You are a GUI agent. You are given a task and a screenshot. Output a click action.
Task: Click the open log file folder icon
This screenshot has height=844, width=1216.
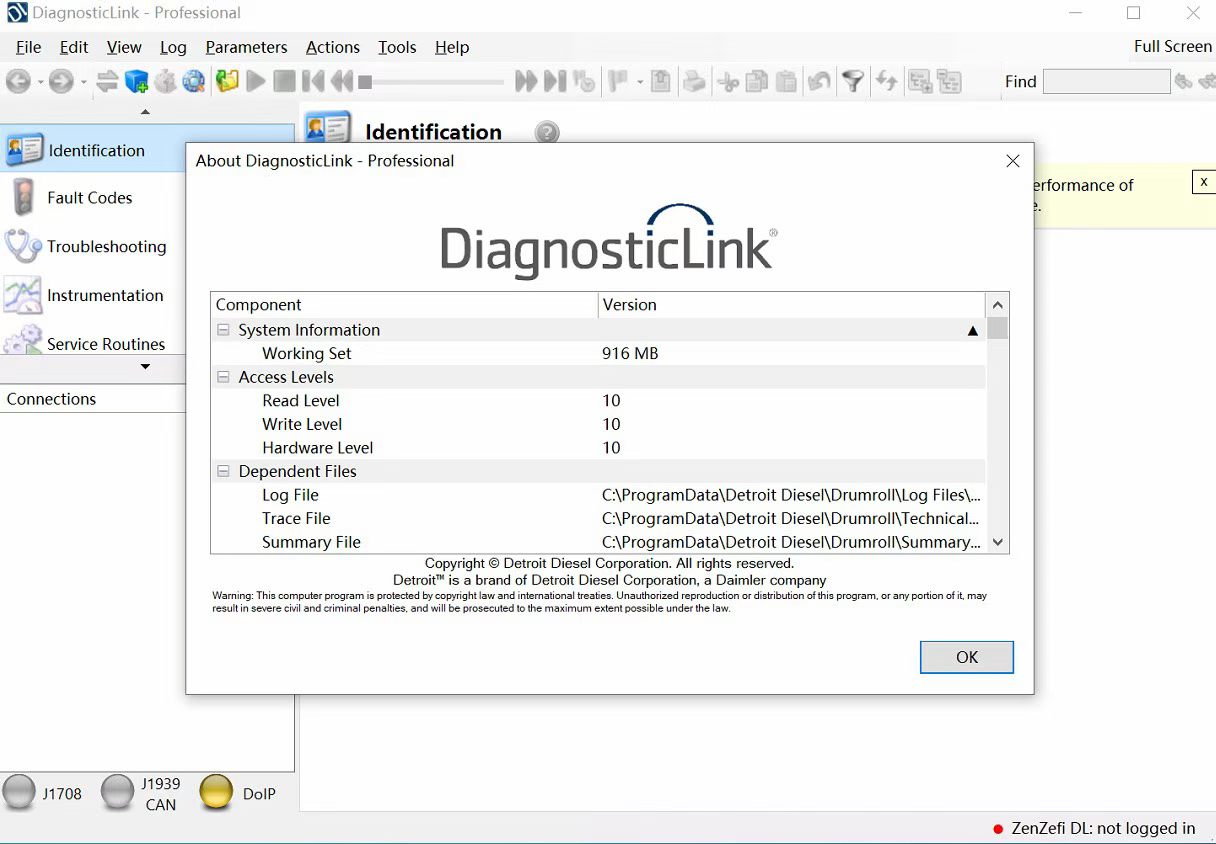(227, 82)
